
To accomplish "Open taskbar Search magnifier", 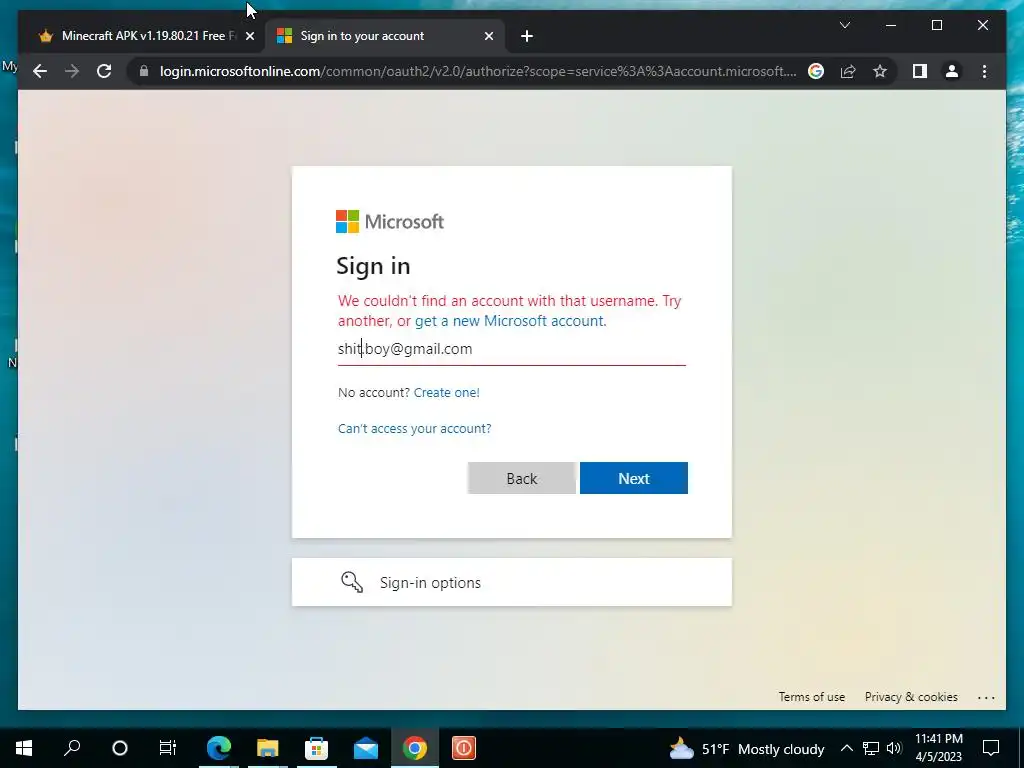I will click(x=72, y=748).
